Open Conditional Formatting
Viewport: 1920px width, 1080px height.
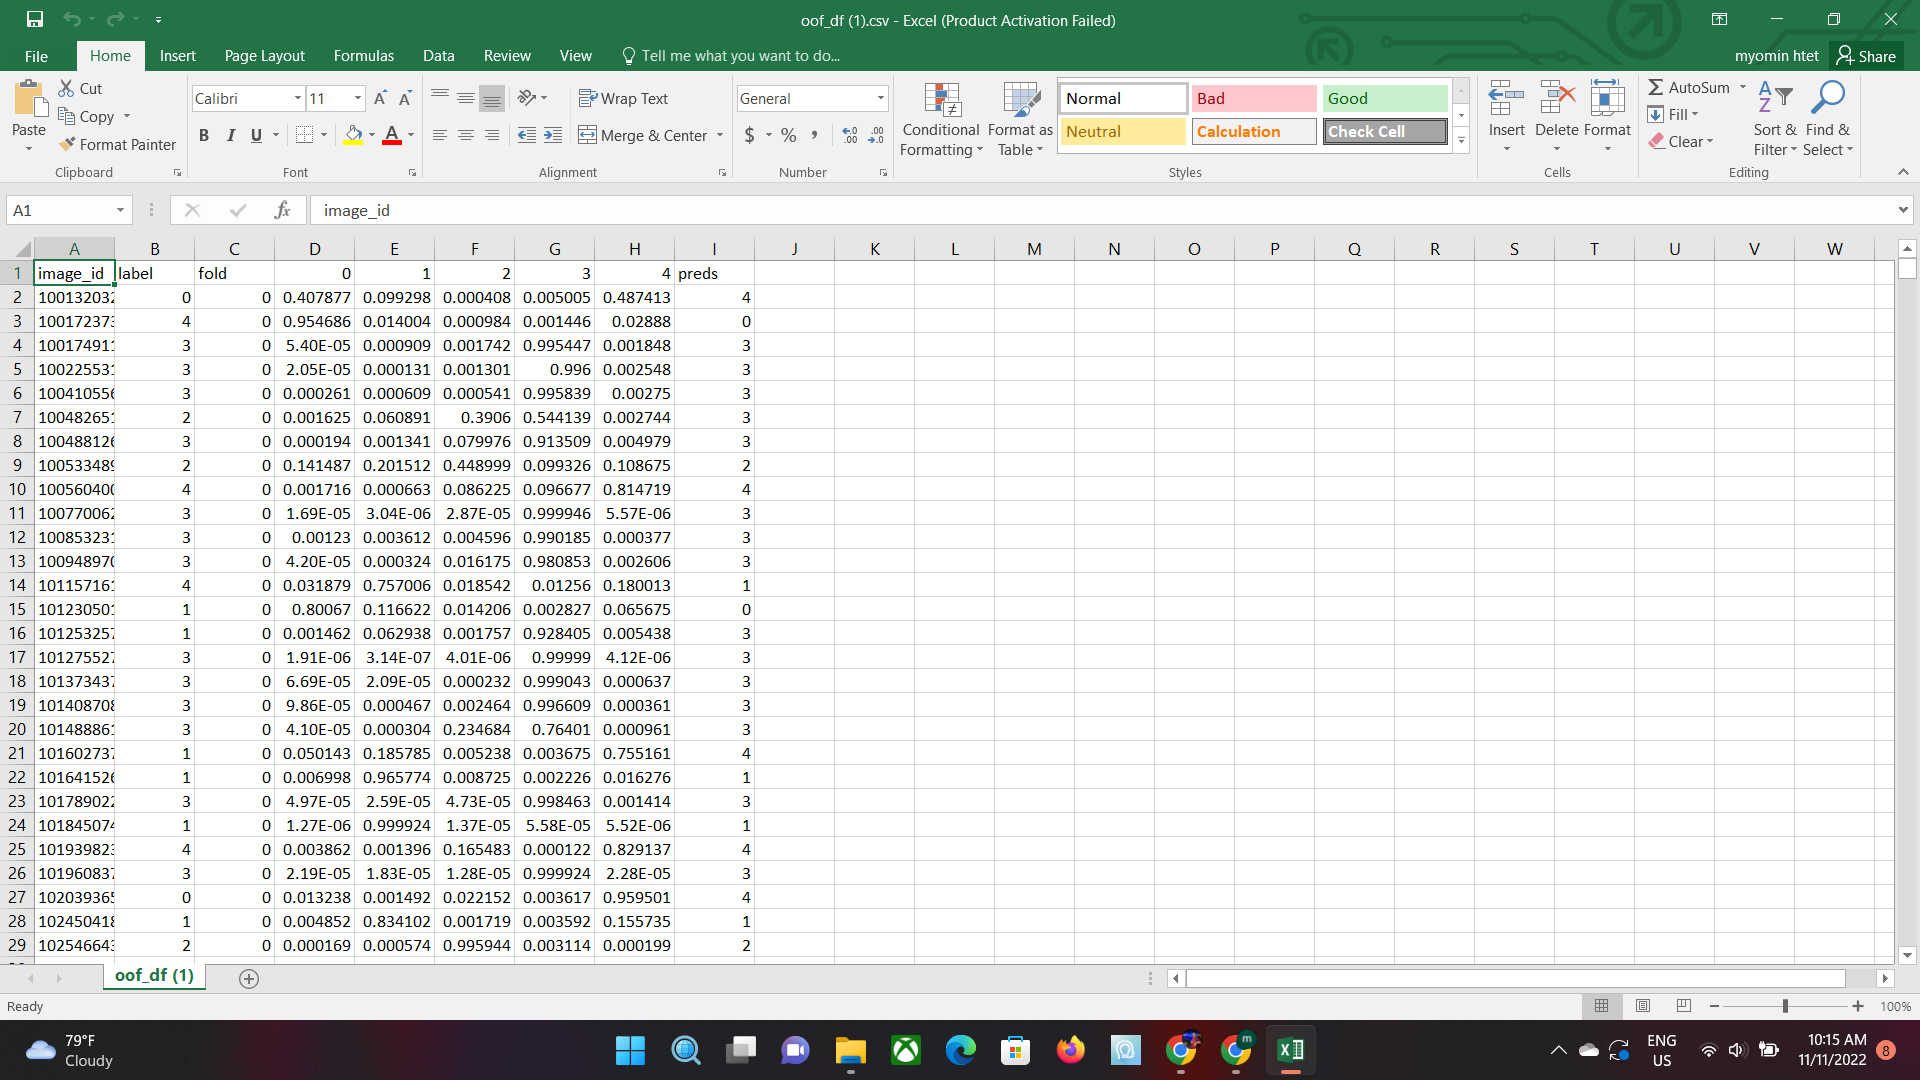[940, 120]
